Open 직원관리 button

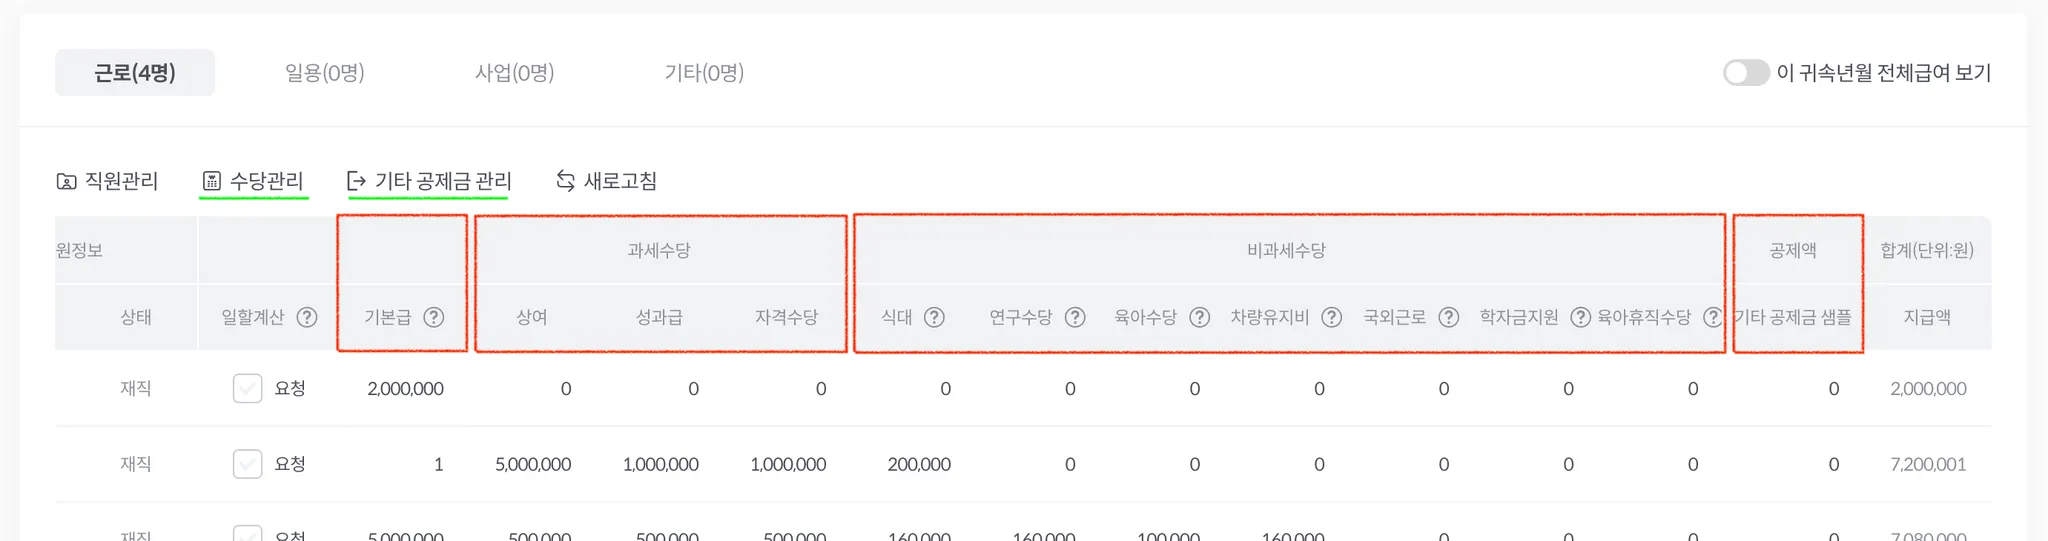click(108, 181)
